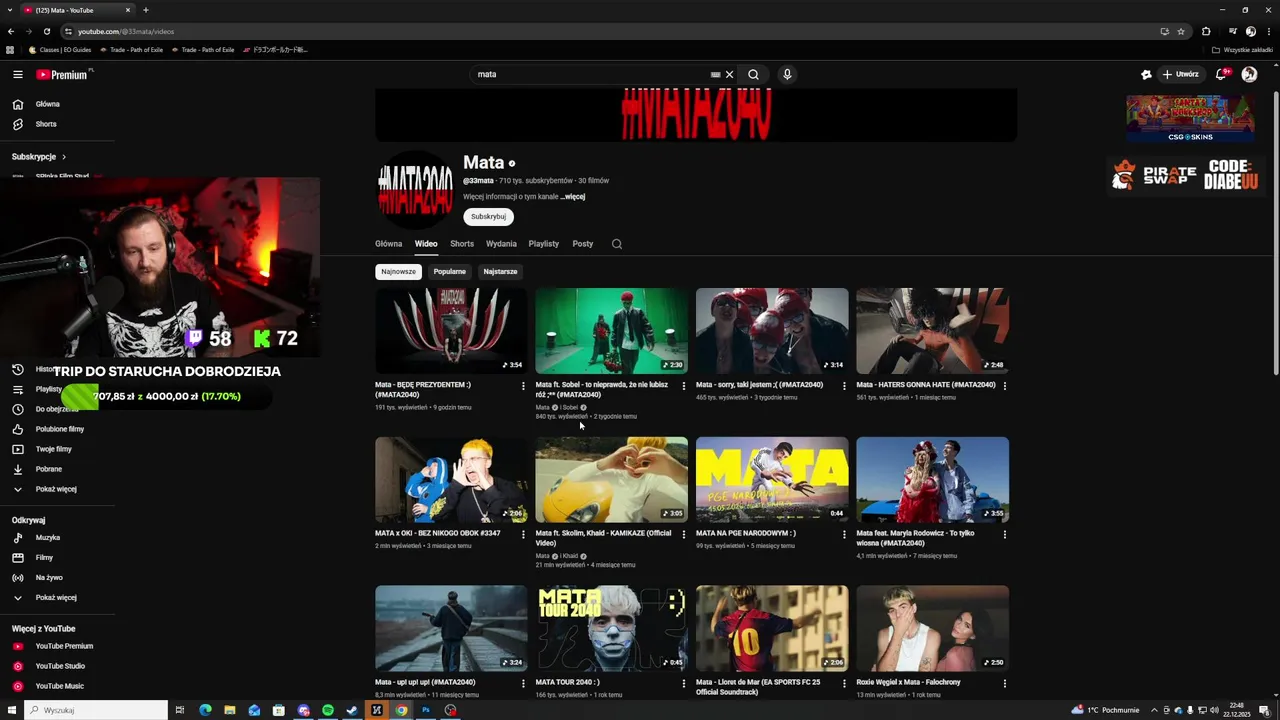Open options for MATA NA PGE NARODOWYM video

[x=844, y=534]
